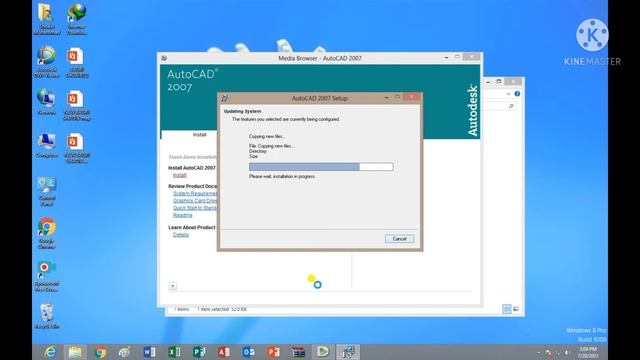Select the Control Panel desktop icon
Image resolution: width=640 pixels, height=360 pixels.
[x=47, y=191]
